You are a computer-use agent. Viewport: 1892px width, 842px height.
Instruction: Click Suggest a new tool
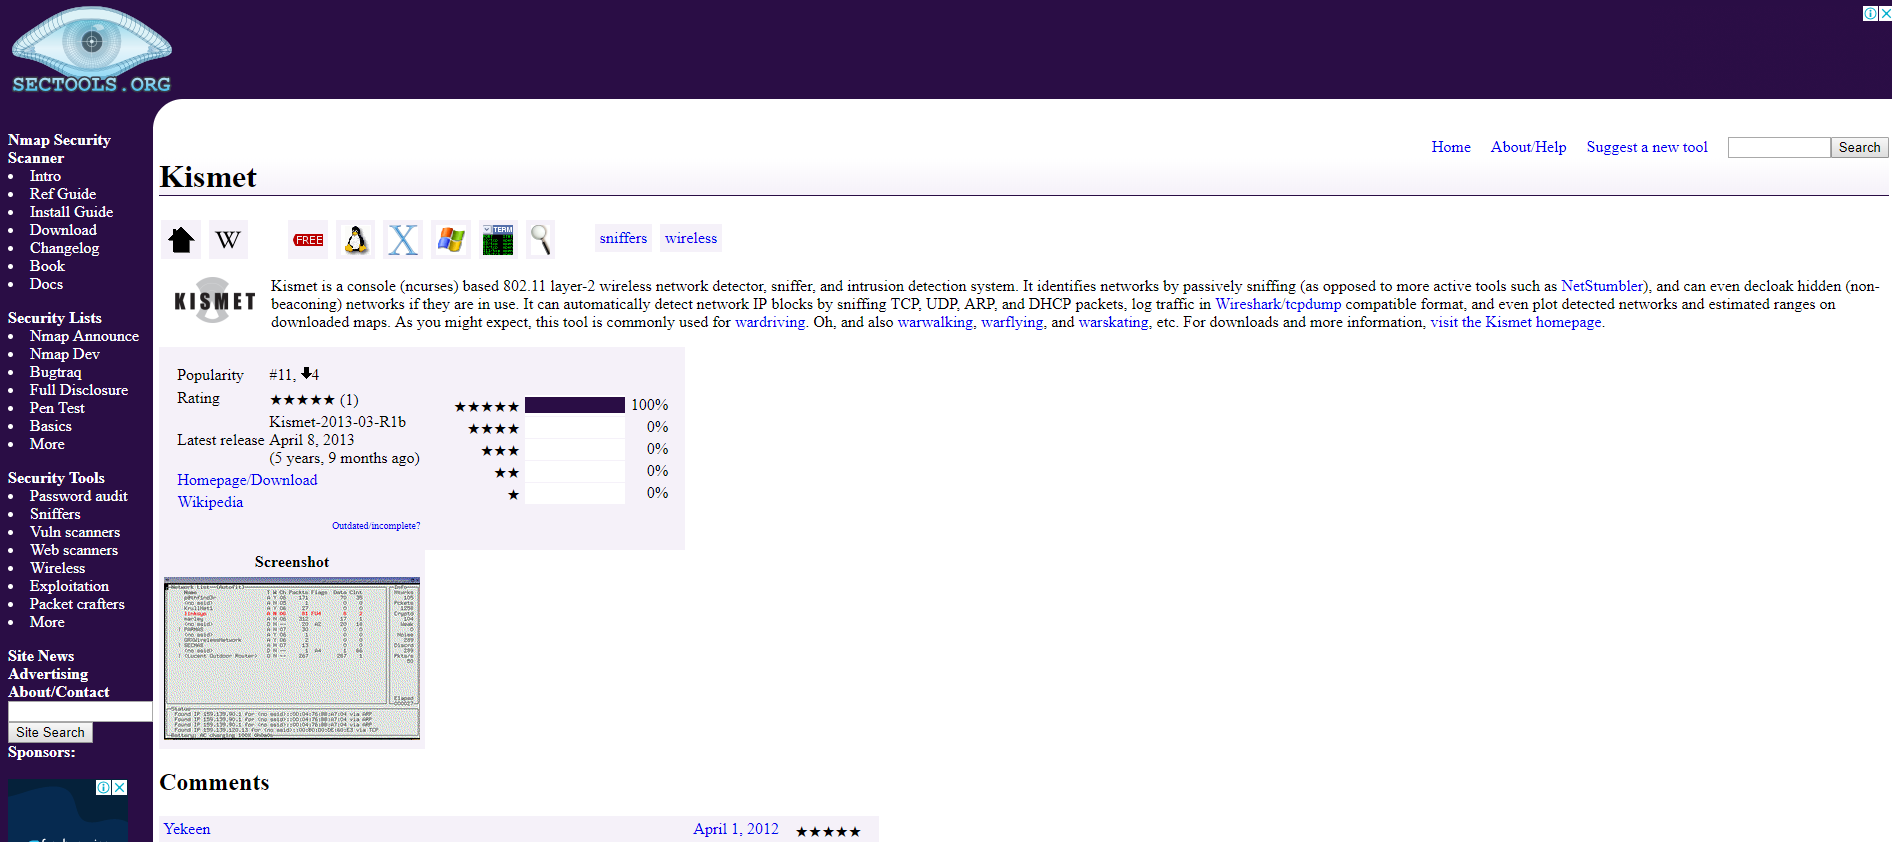(1647, 147)
